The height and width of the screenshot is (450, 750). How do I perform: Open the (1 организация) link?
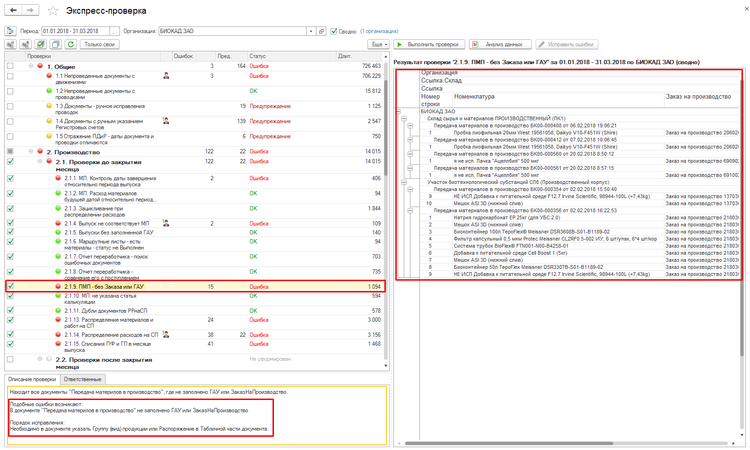pyautogui.click(x=379, y=31)
